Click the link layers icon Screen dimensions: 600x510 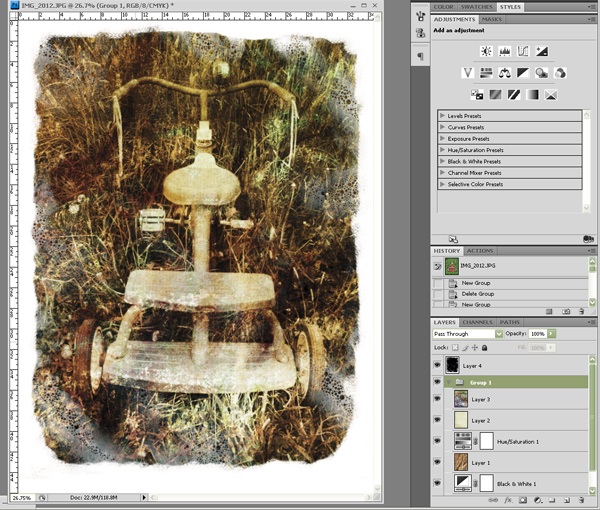click(494, 500)
